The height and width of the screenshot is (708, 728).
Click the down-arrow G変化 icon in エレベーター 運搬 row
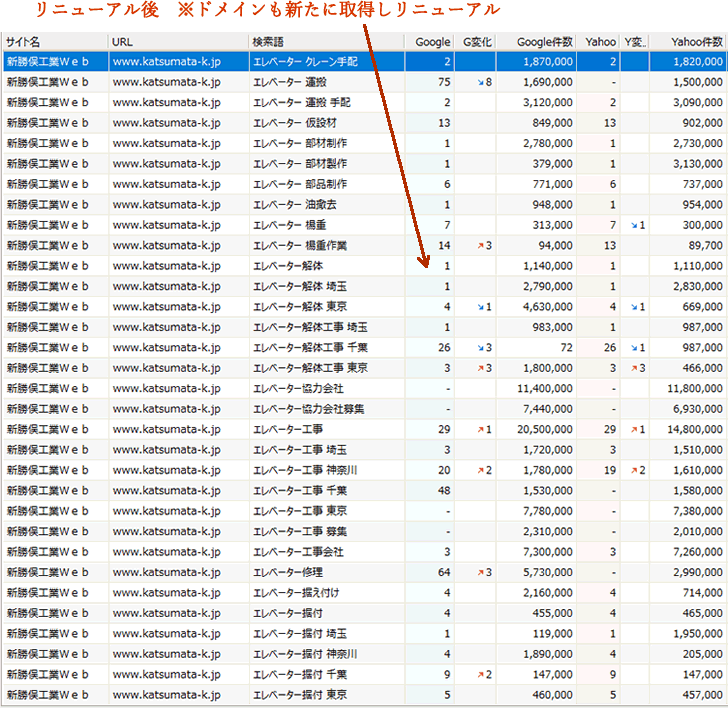tap(481, 82)
